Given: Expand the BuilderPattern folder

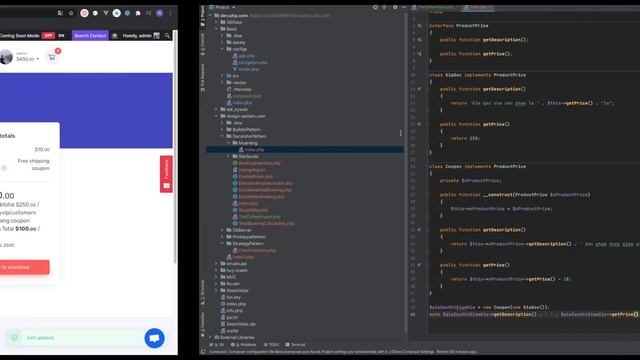Looking at the screenshot, I should click(222, 129).
